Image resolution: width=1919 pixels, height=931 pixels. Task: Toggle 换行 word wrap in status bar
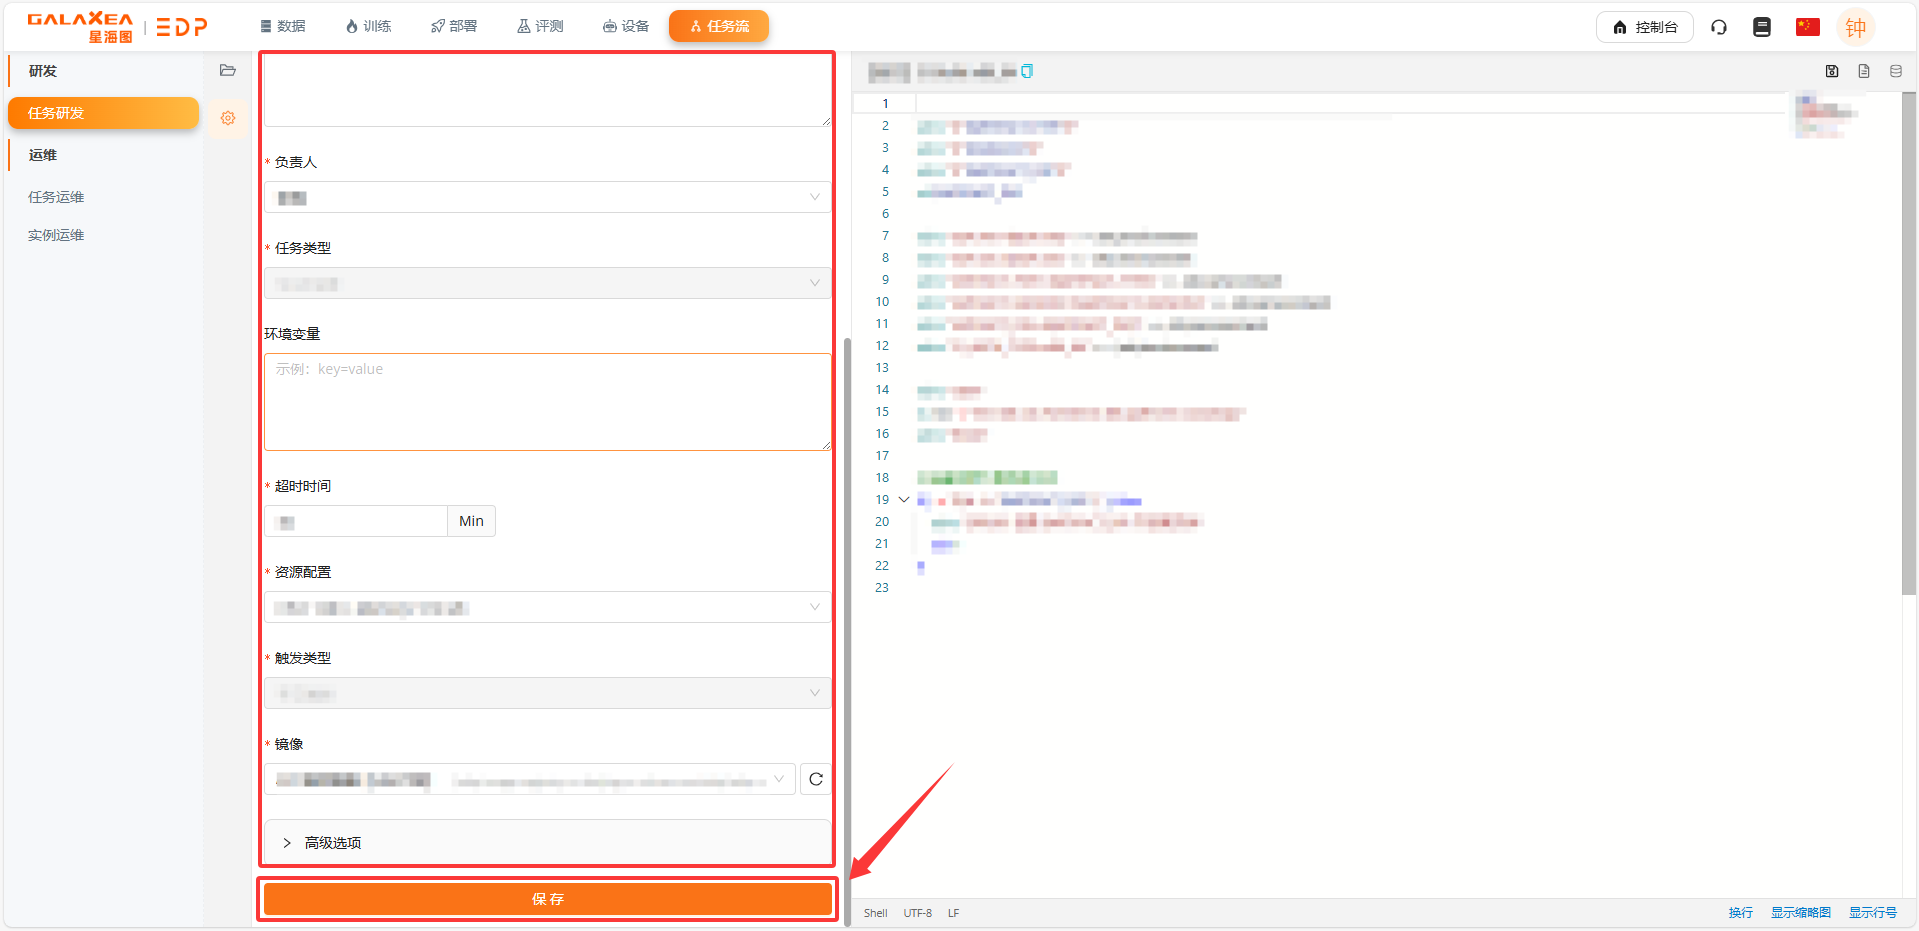pyautogui.click(x=1740, y=913)
